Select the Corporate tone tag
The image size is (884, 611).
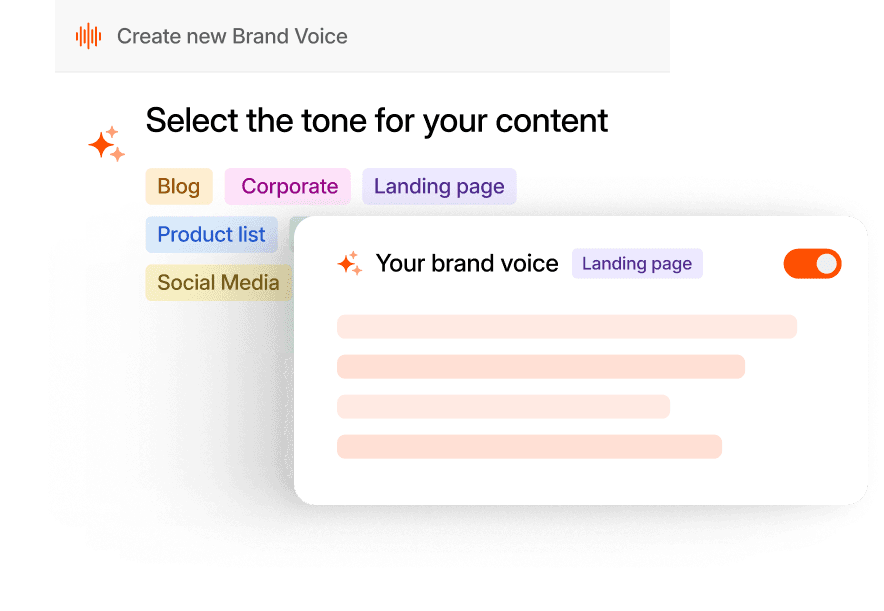[x=287, y=186]
